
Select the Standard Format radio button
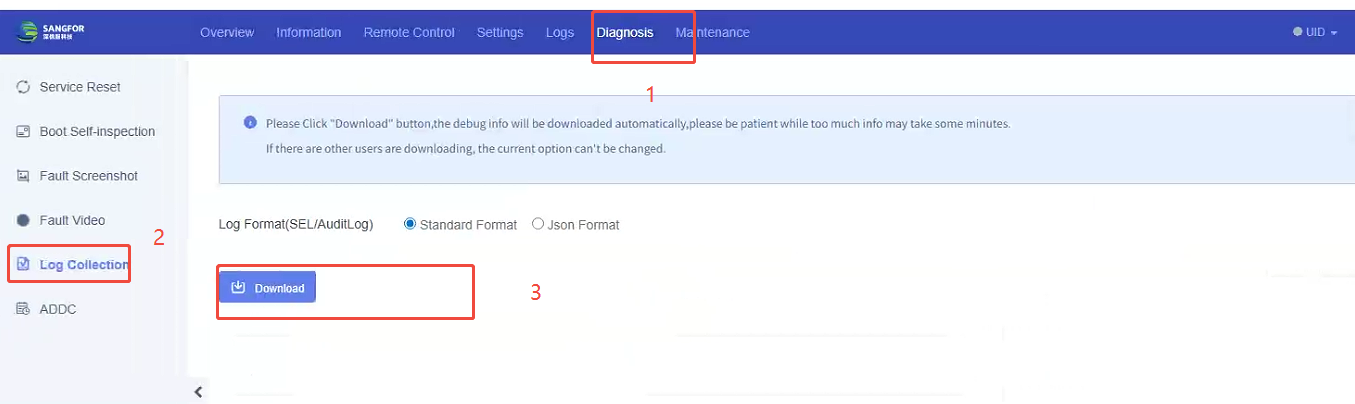410,224
